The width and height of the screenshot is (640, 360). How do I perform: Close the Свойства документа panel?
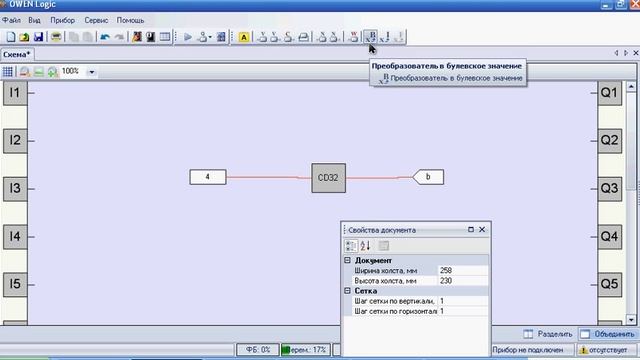[x=482, y=230]
